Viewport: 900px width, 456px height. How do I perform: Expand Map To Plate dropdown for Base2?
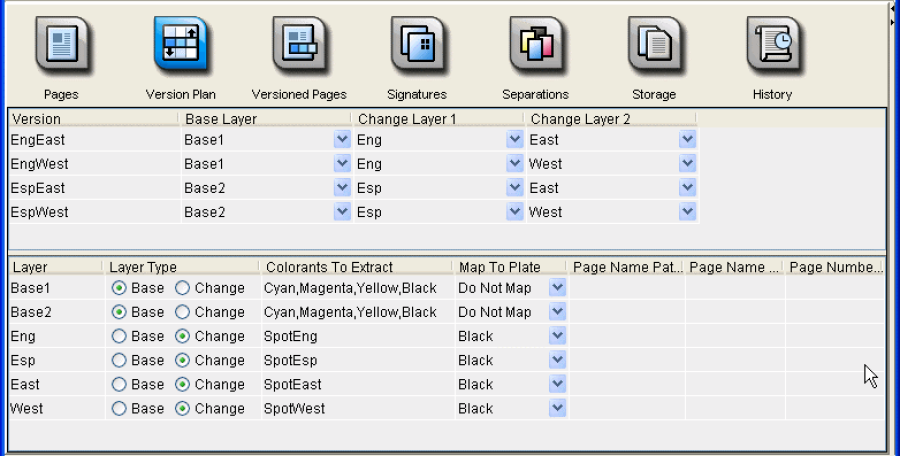point(558,312)
